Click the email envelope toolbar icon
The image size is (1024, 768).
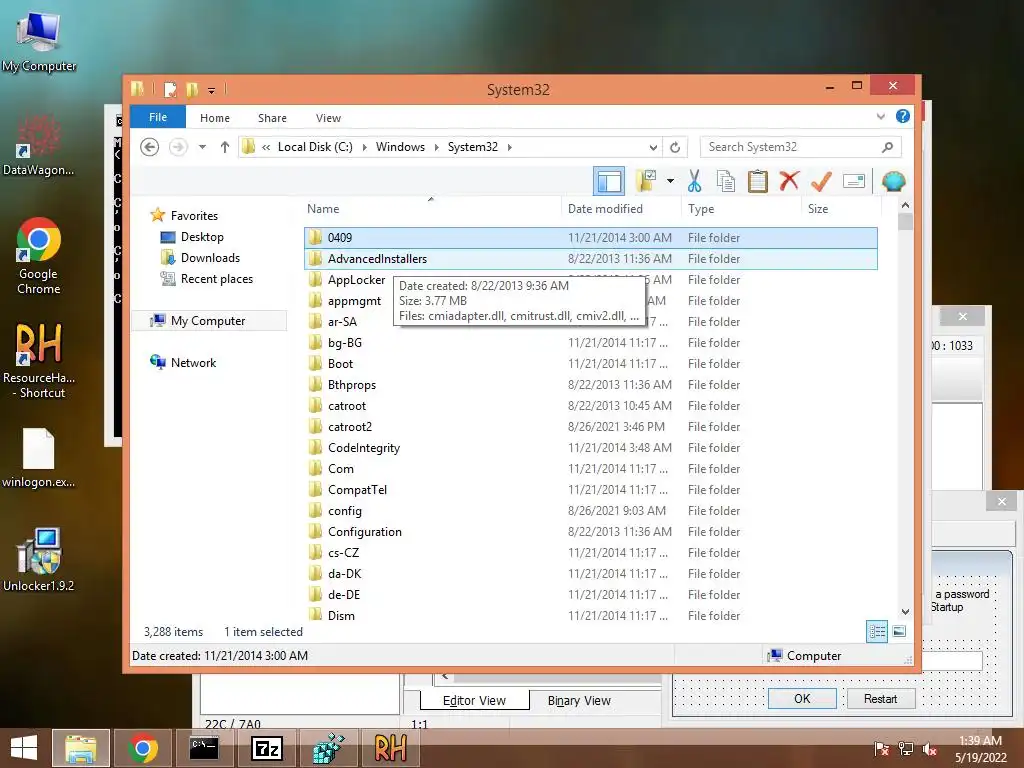(x=854, y=181)
